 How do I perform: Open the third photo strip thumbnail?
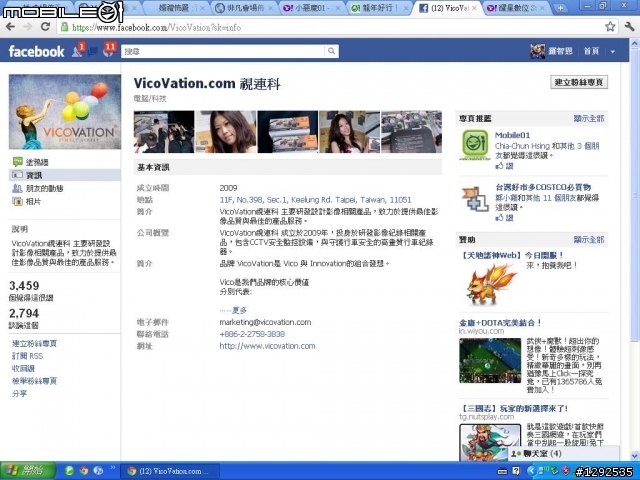pos(287,131)
